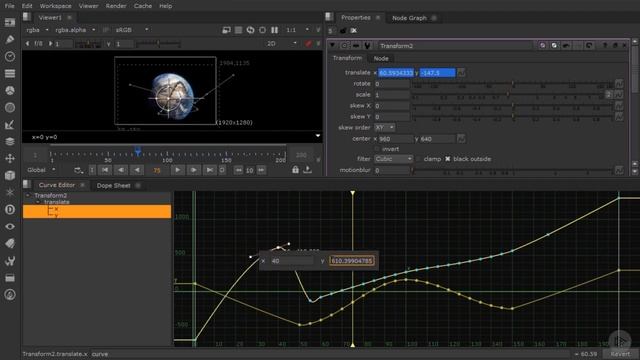This screenshot has height=360, width=640.
Task: Enable the clamp checkbox
Action: (418, 159)
